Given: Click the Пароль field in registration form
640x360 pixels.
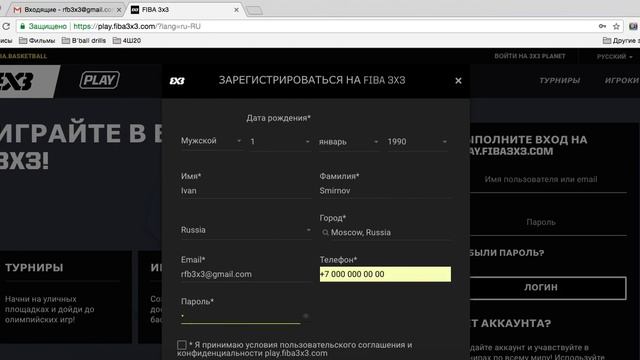Looking at the screenshot, I should pyautogui.click(x=240, y=316).
